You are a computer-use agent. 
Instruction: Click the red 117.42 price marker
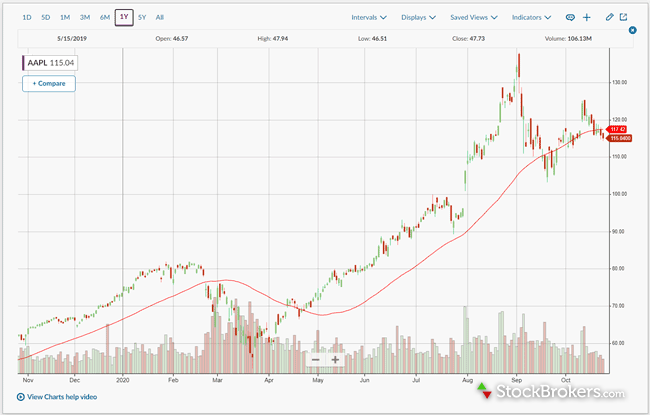[617, 130]
